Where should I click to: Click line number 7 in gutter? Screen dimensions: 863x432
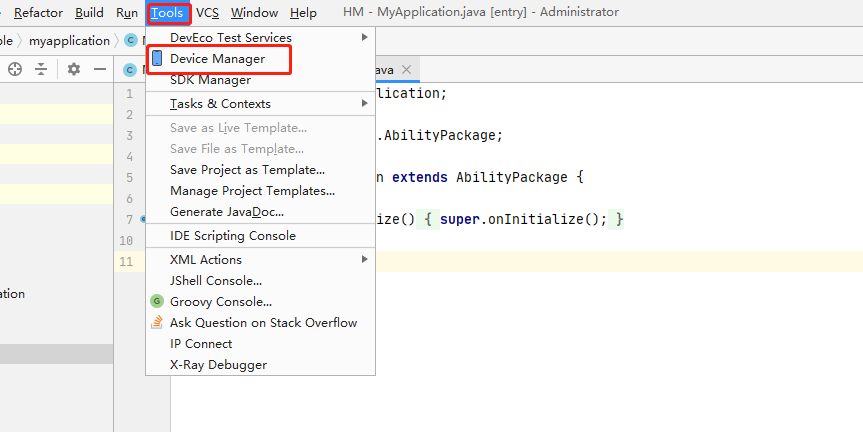(x=129, y=220)
